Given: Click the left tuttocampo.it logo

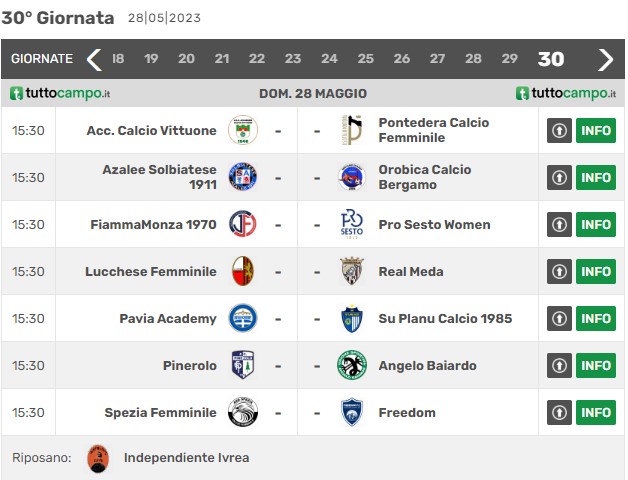Looking at the screenshot, I should click(60, 93).
